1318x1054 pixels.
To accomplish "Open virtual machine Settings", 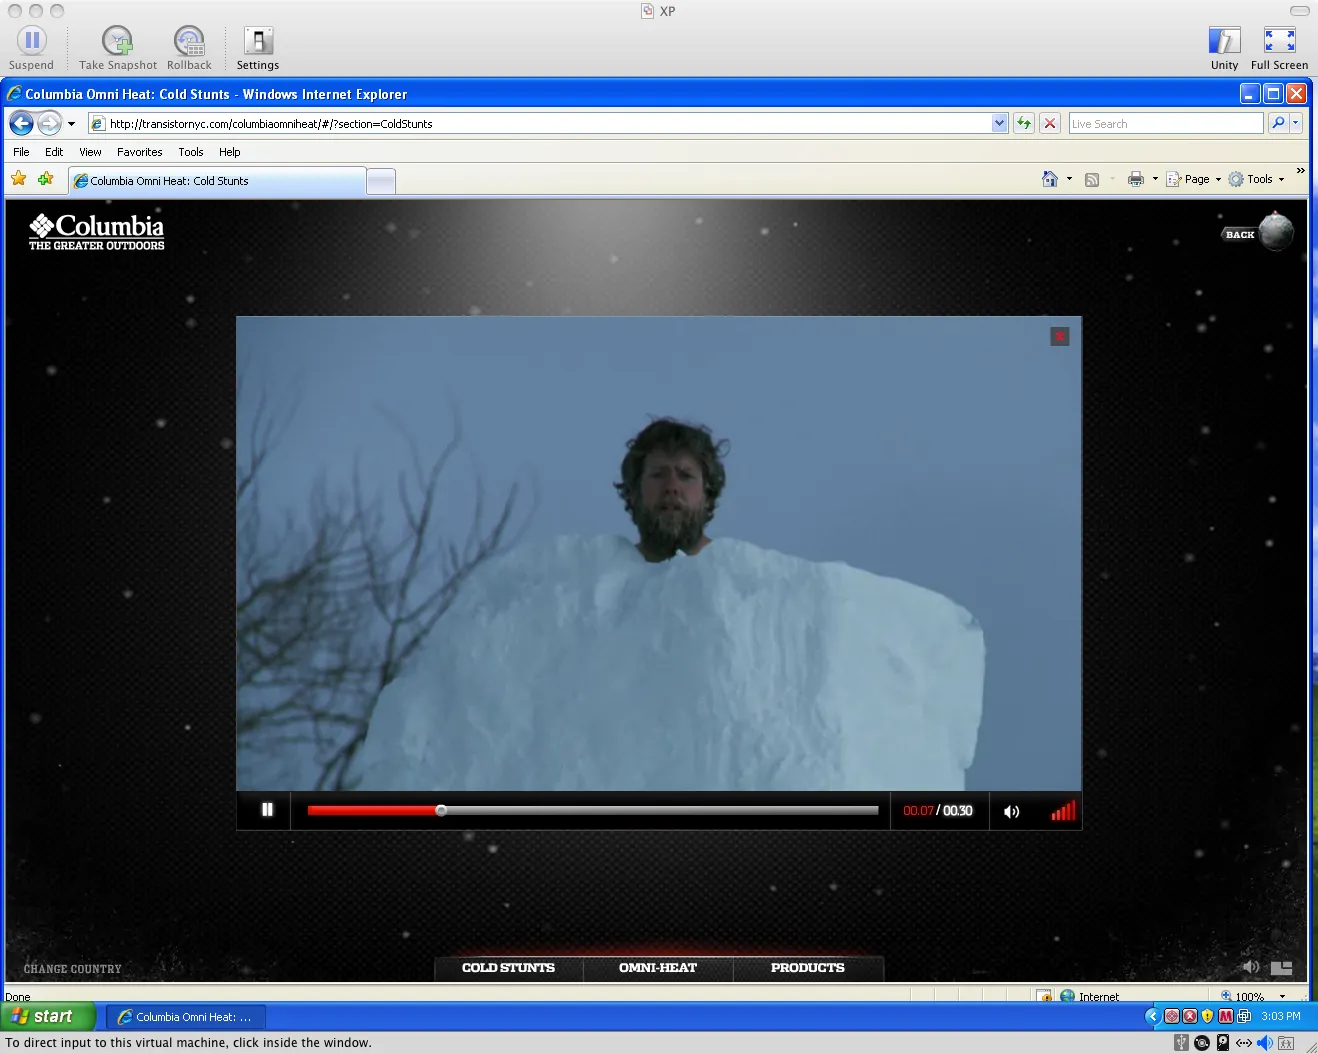I will pos(258,48).
